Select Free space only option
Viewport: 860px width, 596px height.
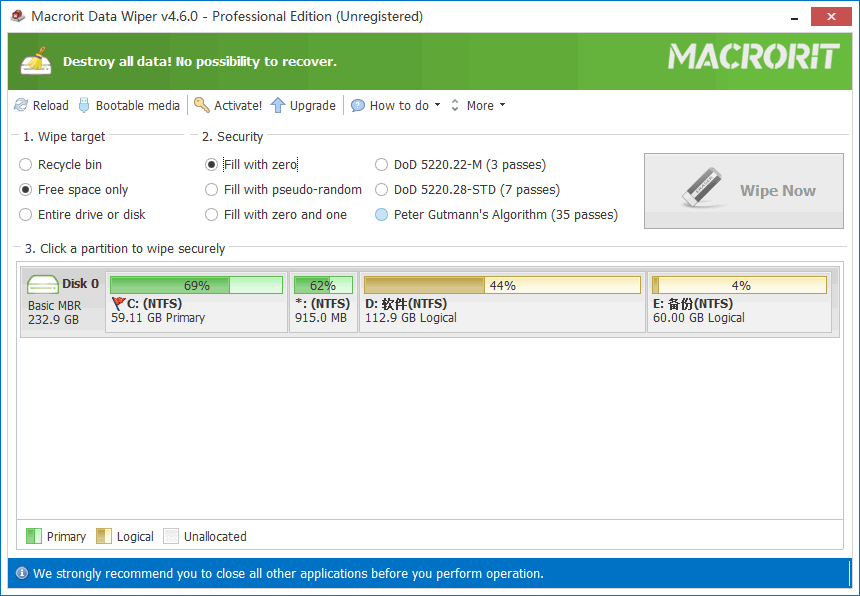tap(73, 190)
